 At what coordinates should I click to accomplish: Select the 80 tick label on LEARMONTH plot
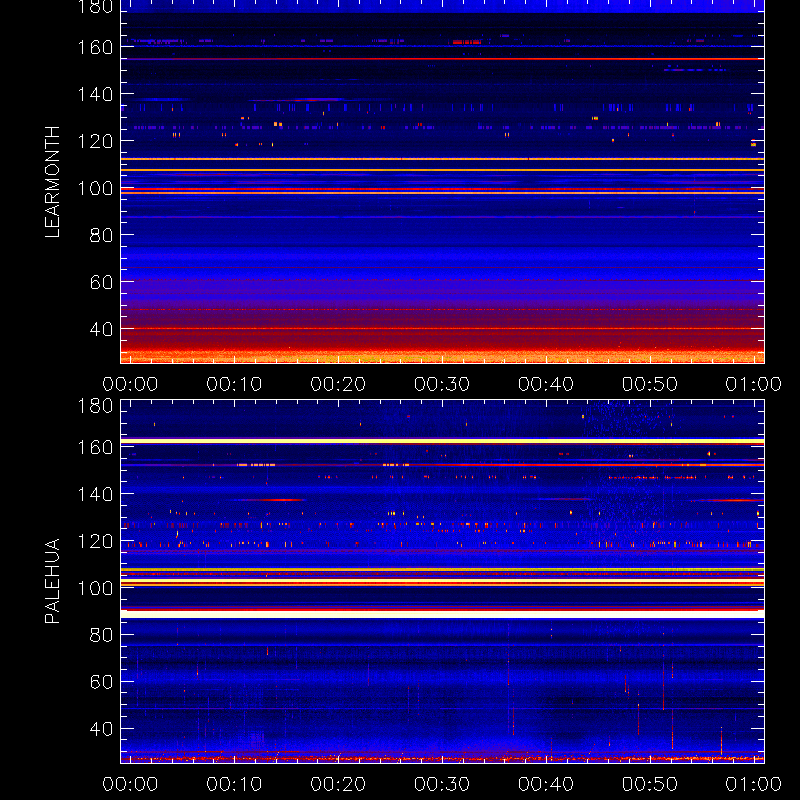point(101,235)
